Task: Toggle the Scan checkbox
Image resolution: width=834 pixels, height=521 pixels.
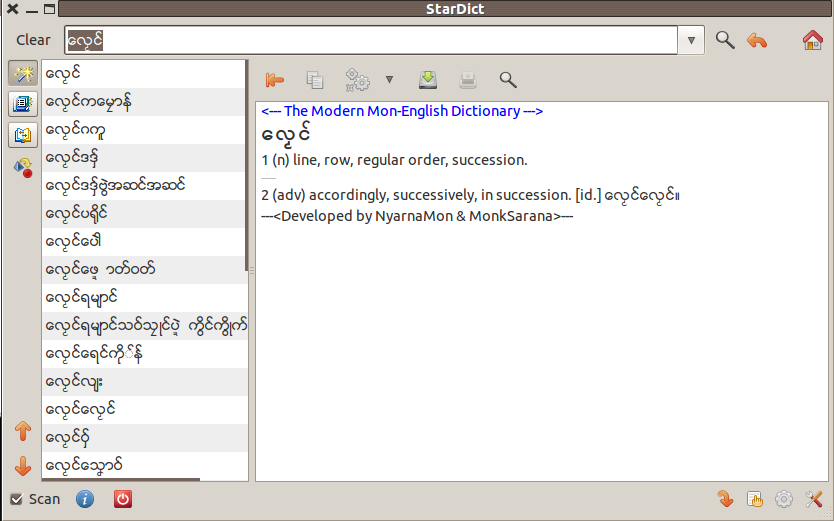Action: [16, 499]
